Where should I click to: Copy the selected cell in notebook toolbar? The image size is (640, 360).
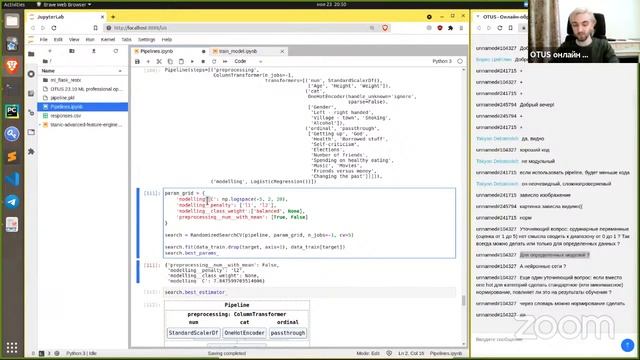click(x=170, y=62)
